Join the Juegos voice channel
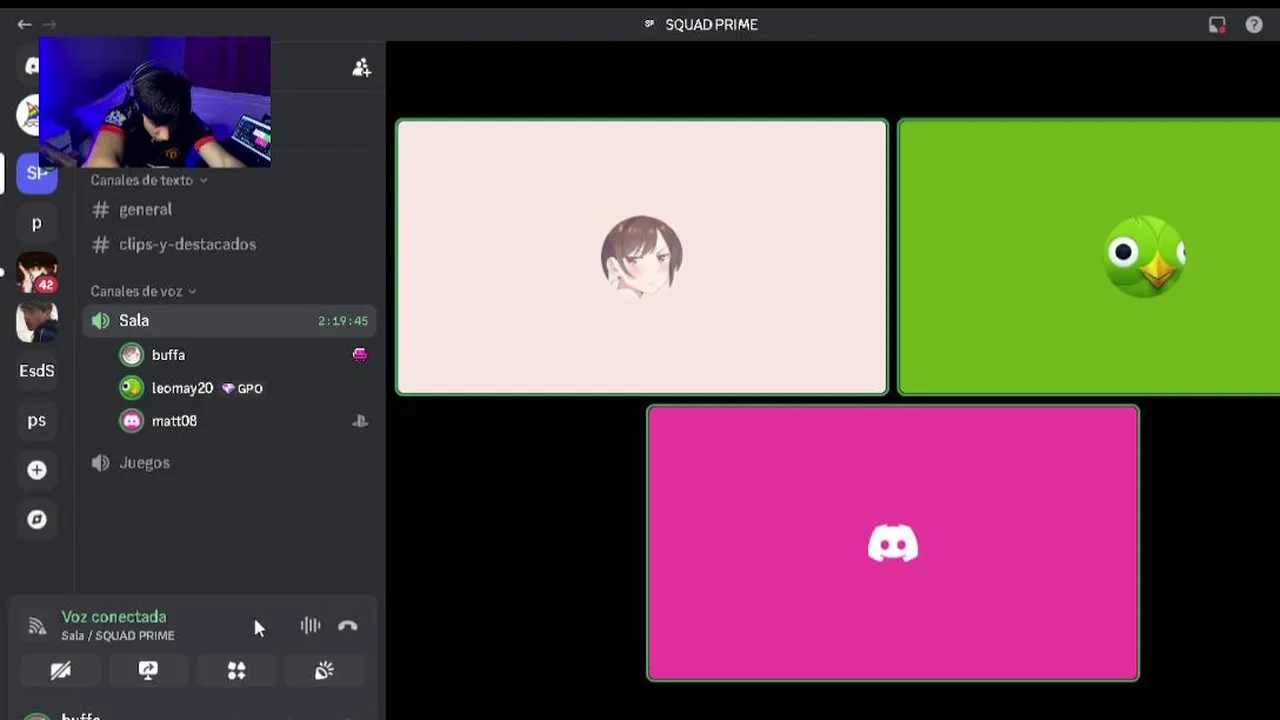The height and width of the screenshot is (720, 1280). pyautogui.click(x=229, y=463)
